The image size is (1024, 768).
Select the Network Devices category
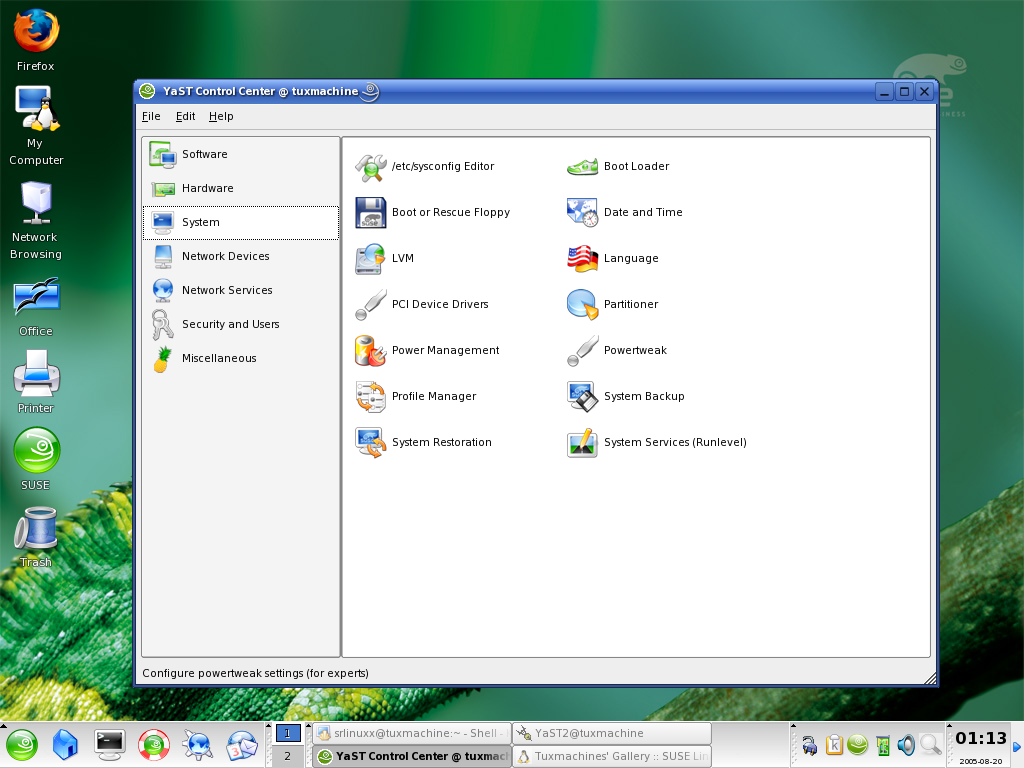(241, 256)
